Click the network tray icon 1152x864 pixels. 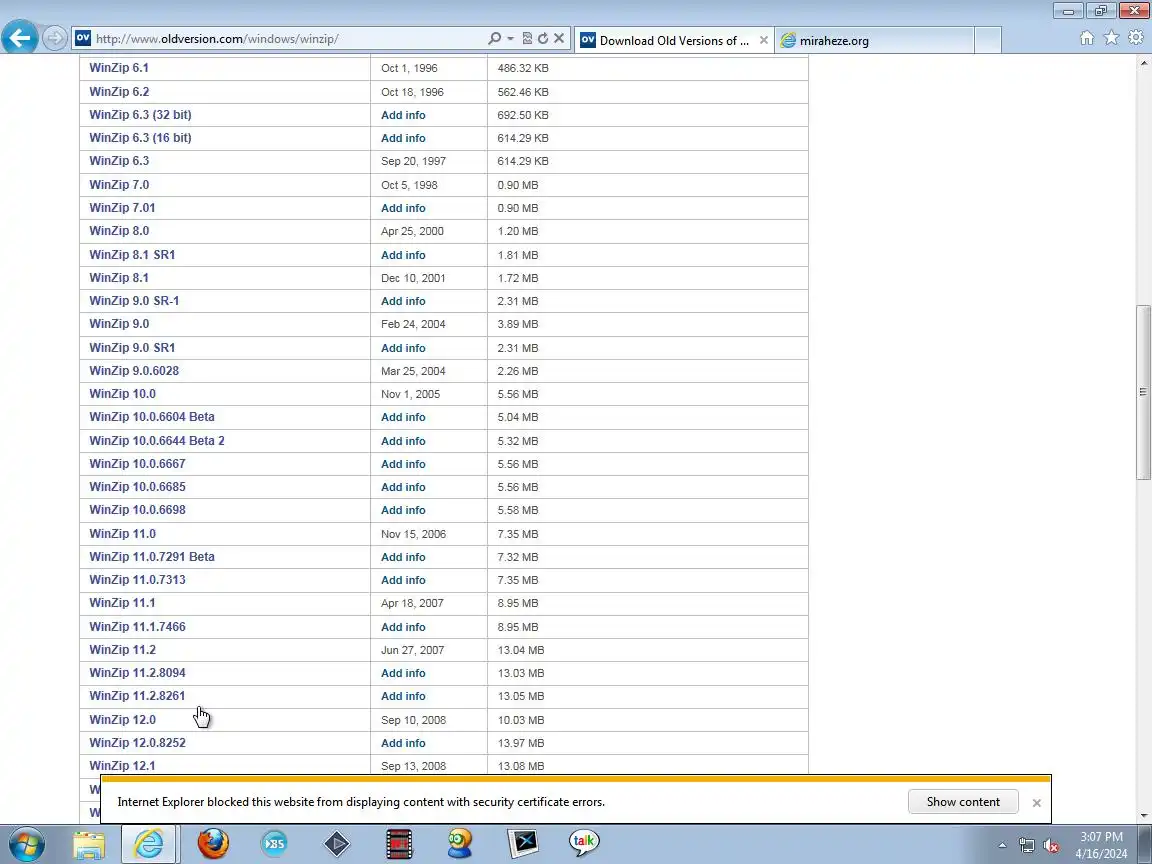(x=1027, y=846)
